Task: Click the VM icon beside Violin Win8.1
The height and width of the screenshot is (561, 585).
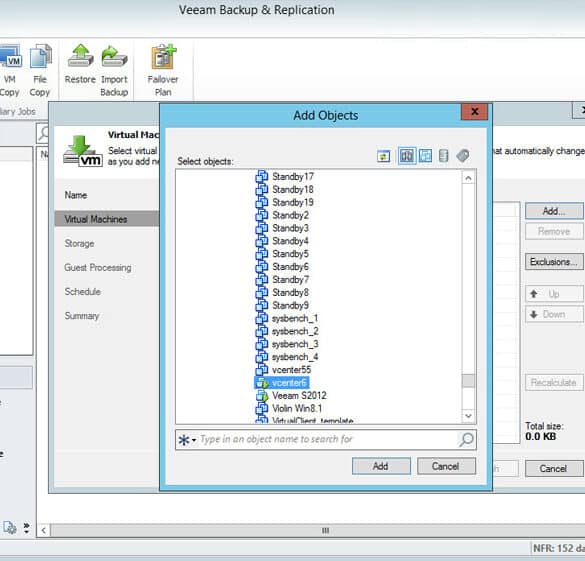Action: pyautogui.click(x=262, y=408)
